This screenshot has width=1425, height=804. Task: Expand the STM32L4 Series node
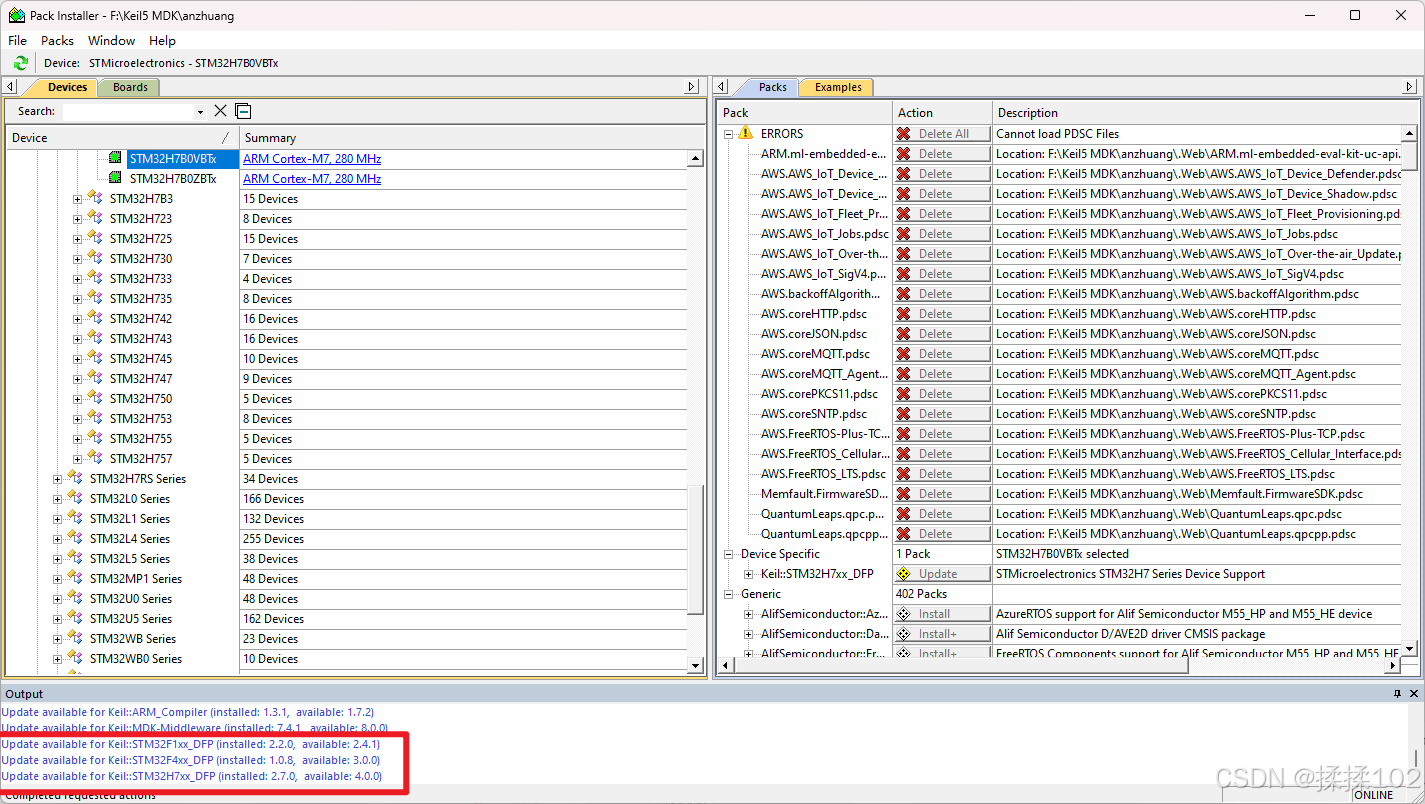[x=57, y=538]
